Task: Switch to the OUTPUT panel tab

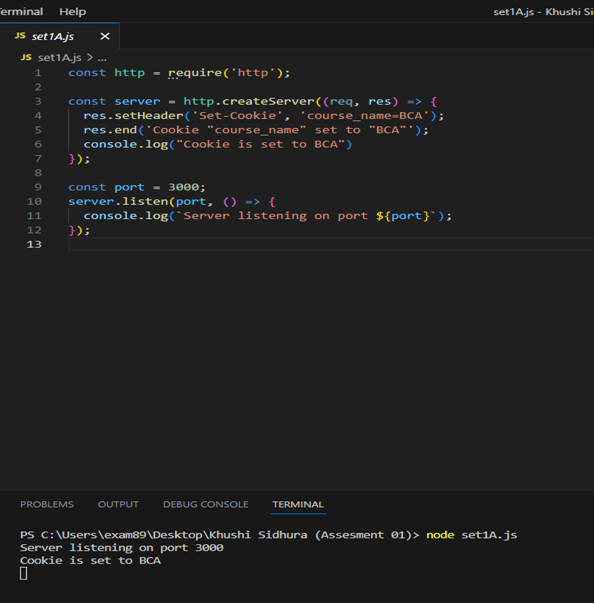Action: pos(118,504)
